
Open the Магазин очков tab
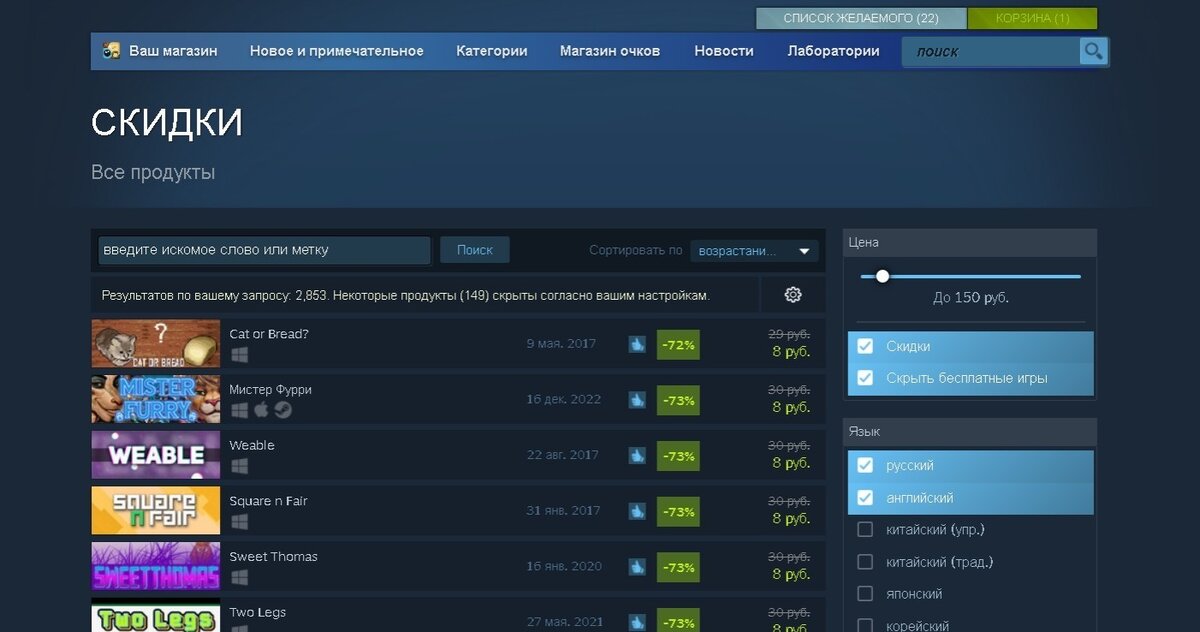610,51
